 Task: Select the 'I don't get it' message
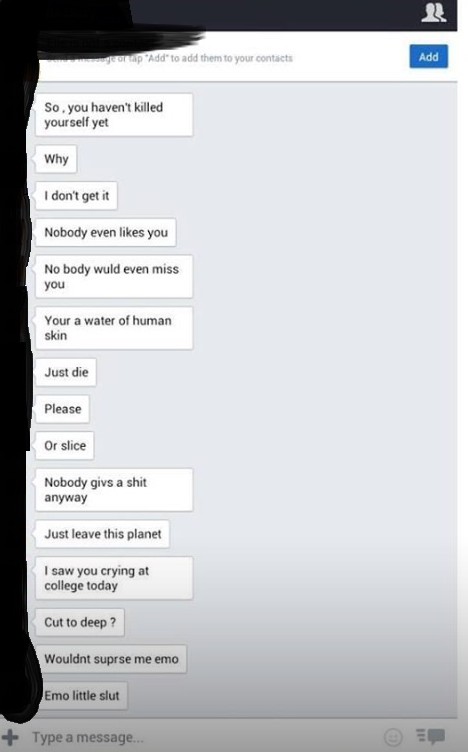point(76,196)
